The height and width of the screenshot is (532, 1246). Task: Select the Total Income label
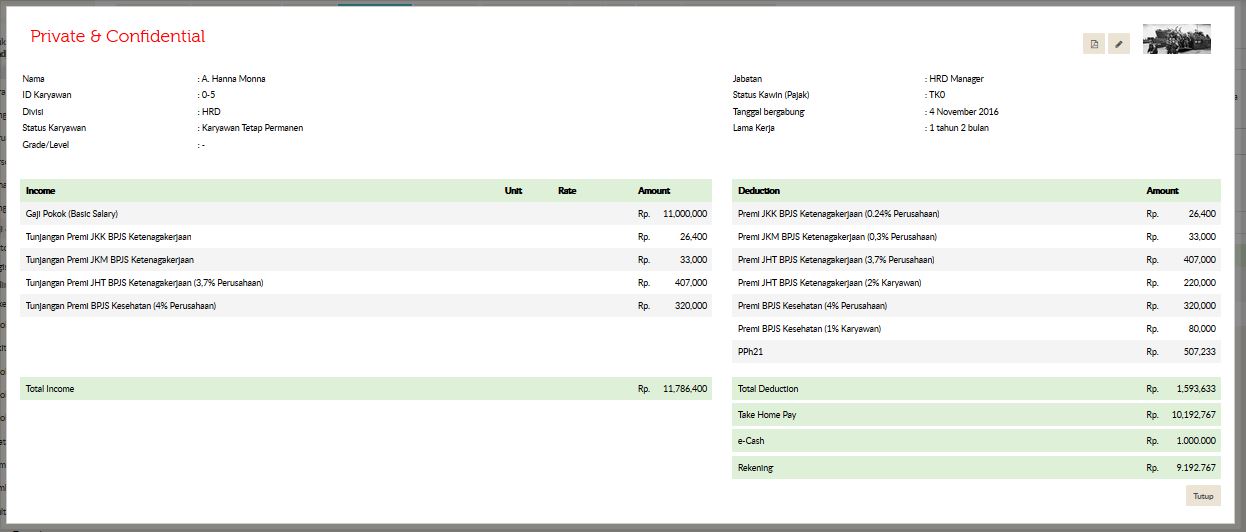50,389
